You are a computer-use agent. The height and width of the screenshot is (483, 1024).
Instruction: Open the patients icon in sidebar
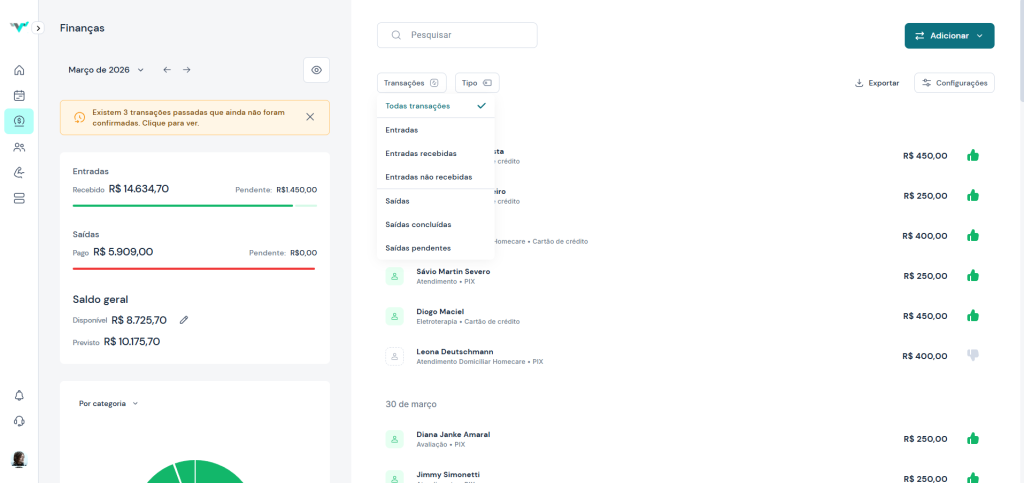(x=19, y=147)
